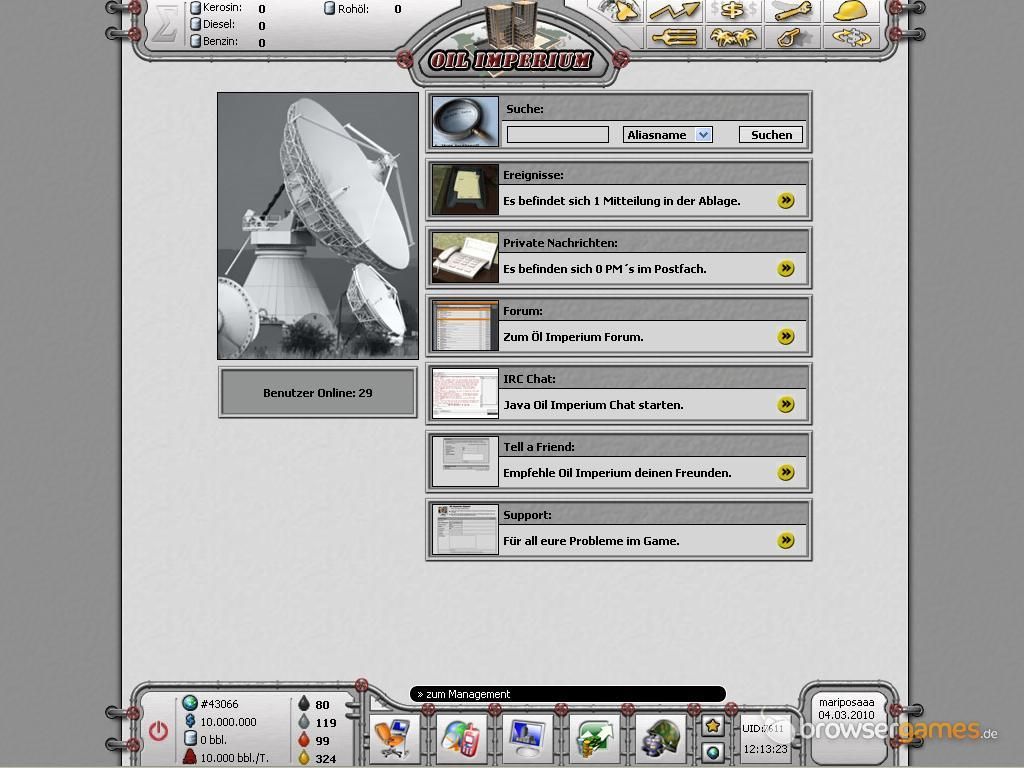The width and height of the screenshot is (1024, 768).
Task: Click the Suchen search button
Action: coord(771,135)
